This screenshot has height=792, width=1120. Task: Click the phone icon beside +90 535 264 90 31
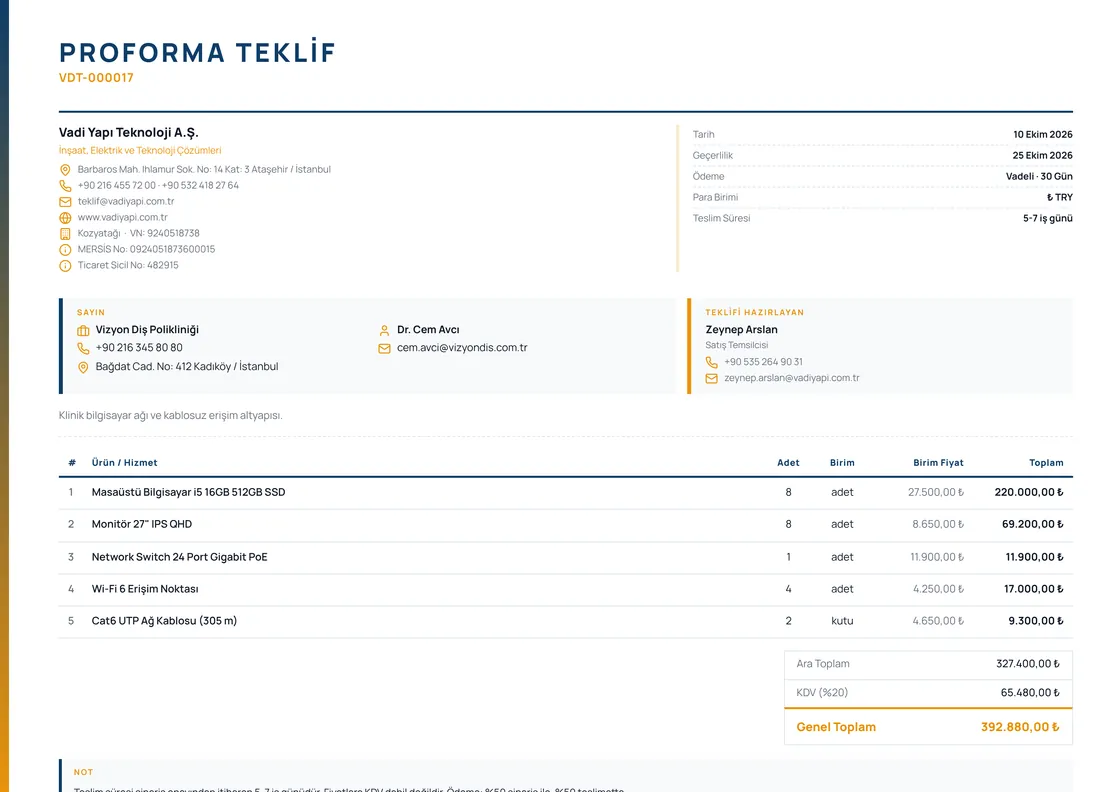pyautogui.click(x=711, y=362)
